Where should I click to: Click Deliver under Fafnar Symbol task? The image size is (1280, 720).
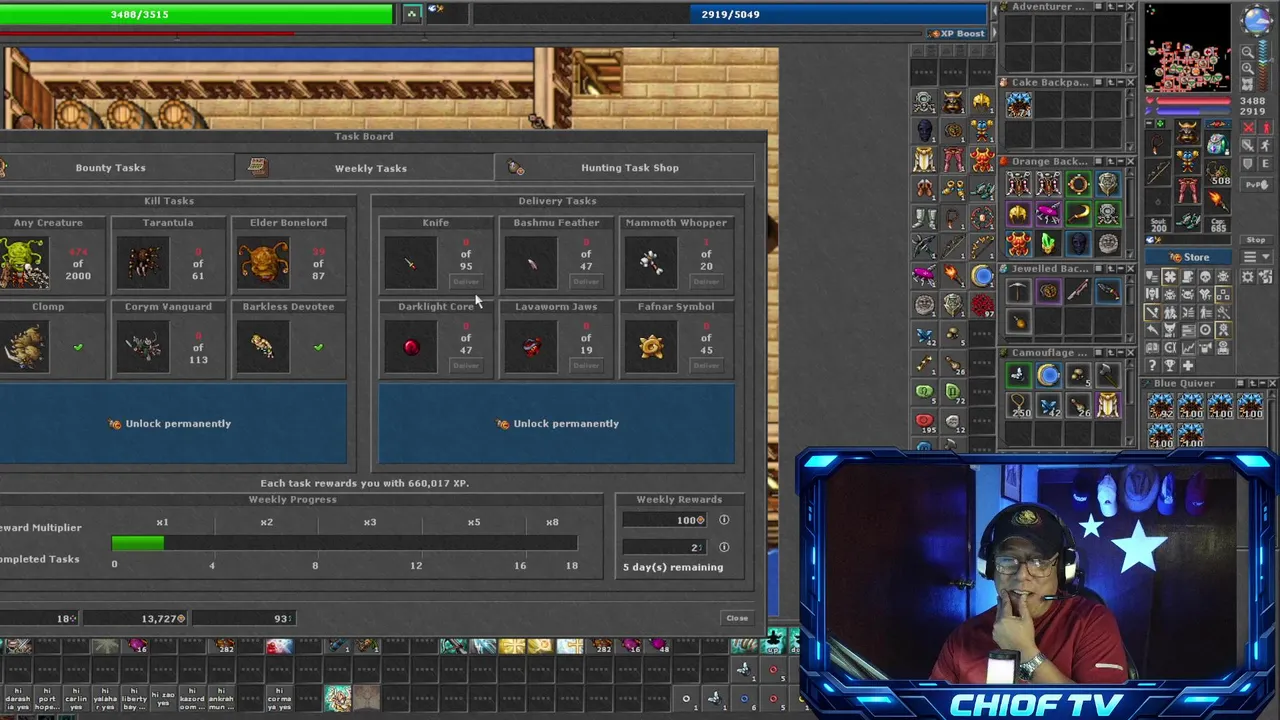click(x=706, y=366)
